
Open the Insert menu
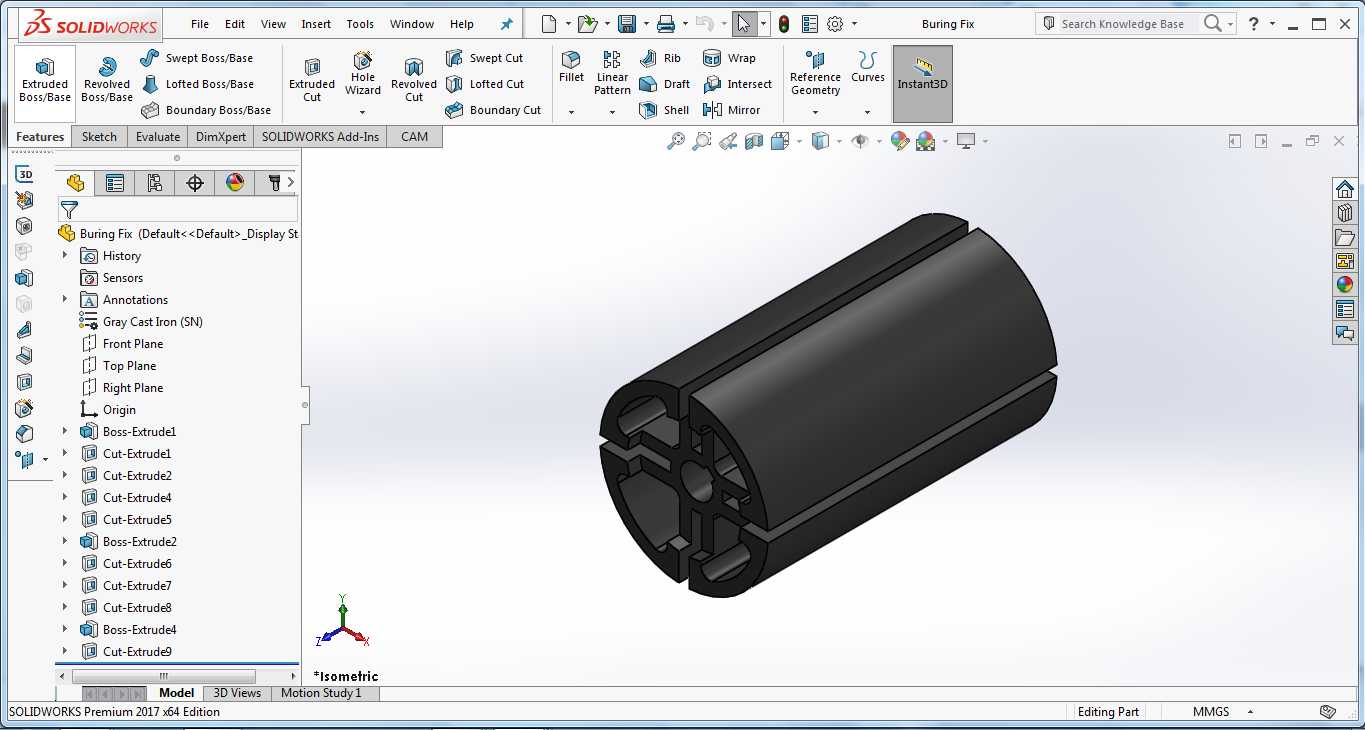(x=316, y=24)
